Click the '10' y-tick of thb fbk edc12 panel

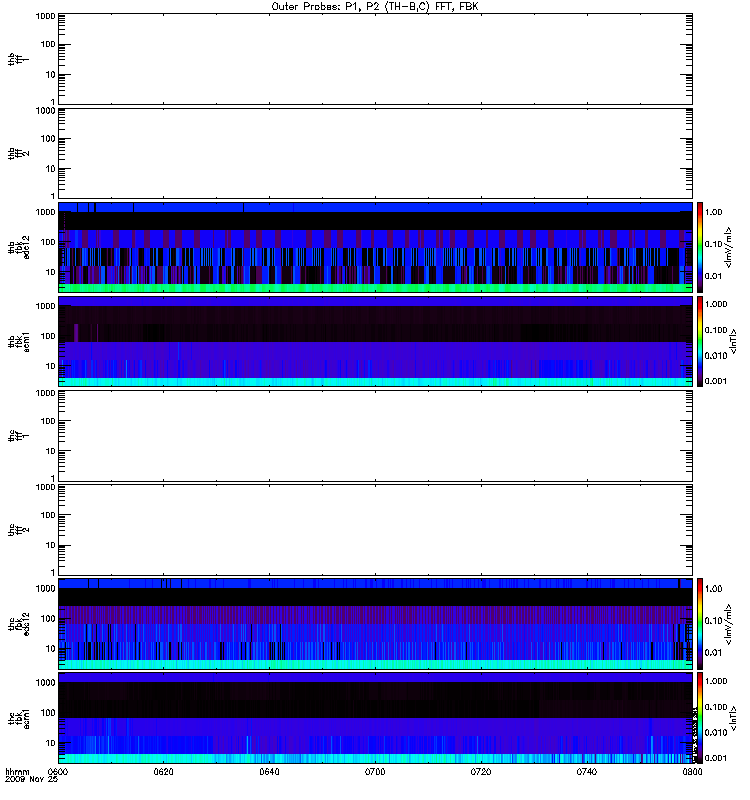click(51, 272)
